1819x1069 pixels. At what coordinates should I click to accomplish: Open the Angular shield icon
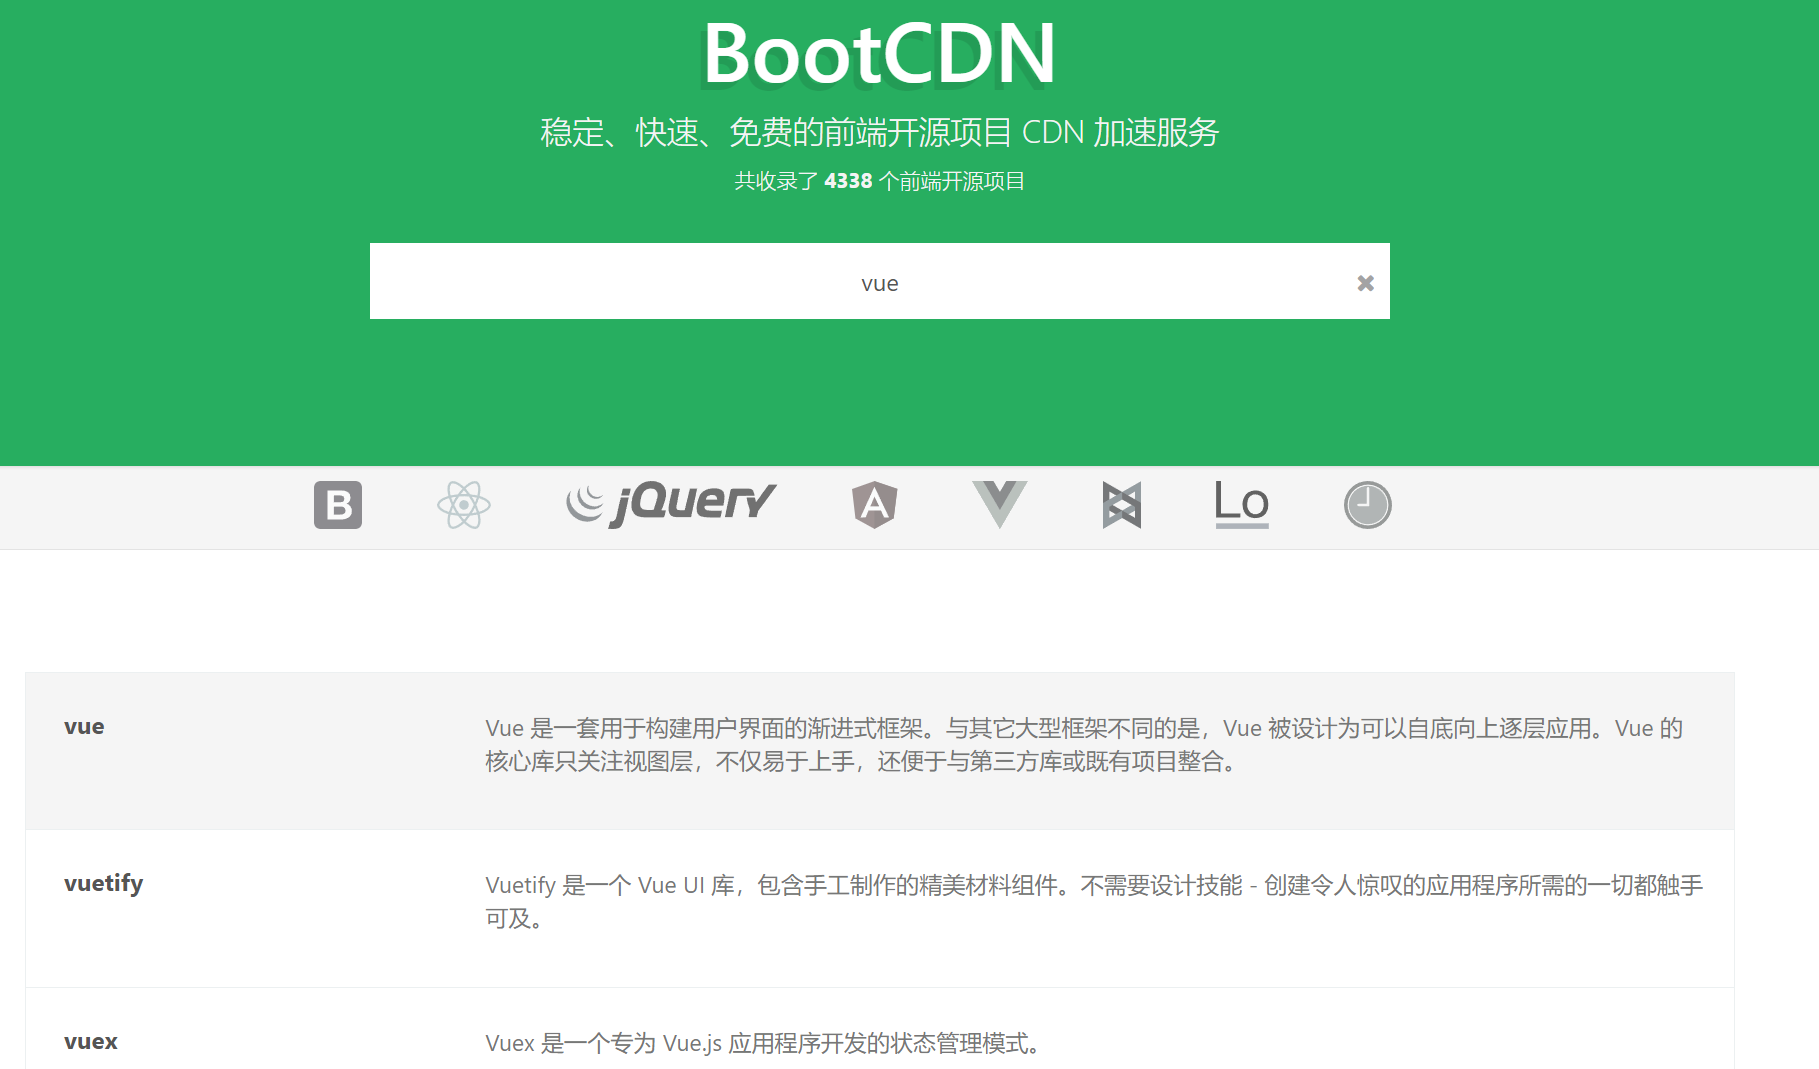point(875,505)
